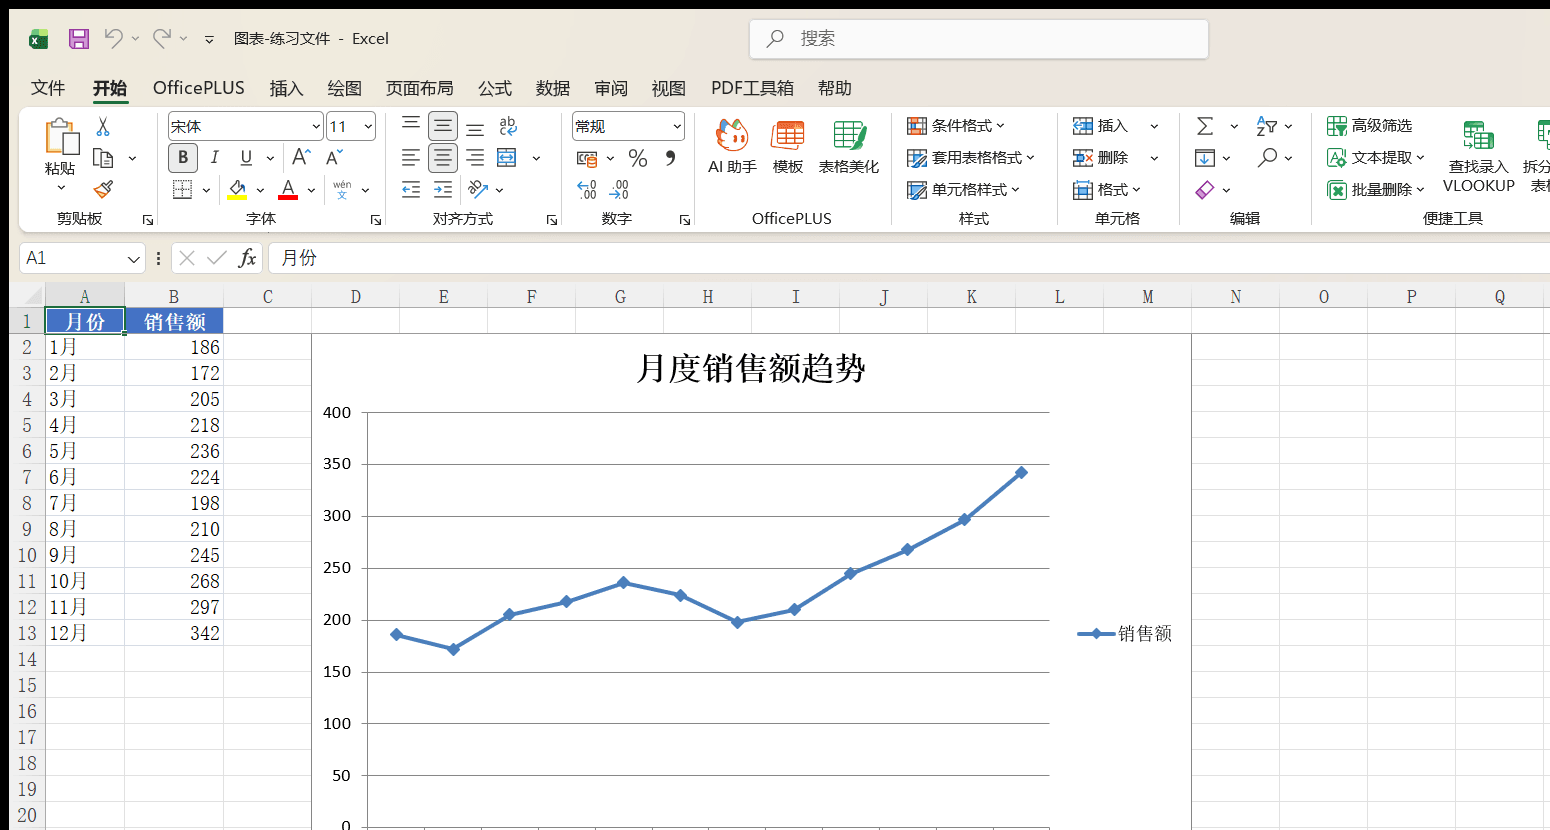1550x830 pixels.
Task: Open the font name 宋体 dropdown
Action: 316,126
